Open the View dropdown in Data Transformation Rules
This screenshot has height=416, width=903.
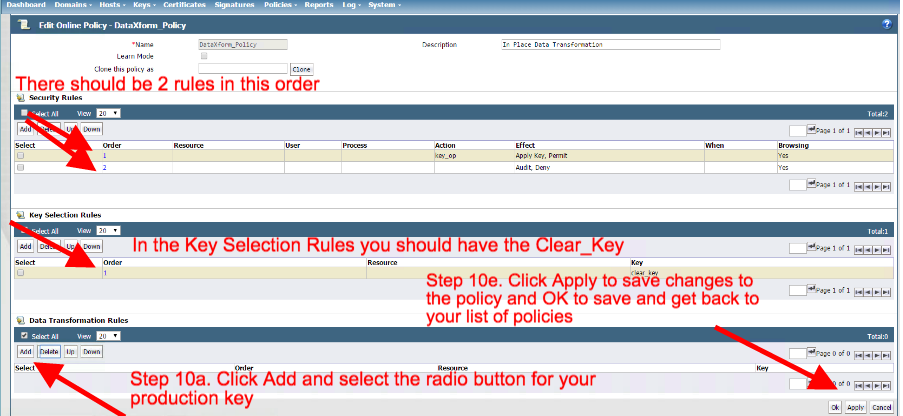(110, 336)
